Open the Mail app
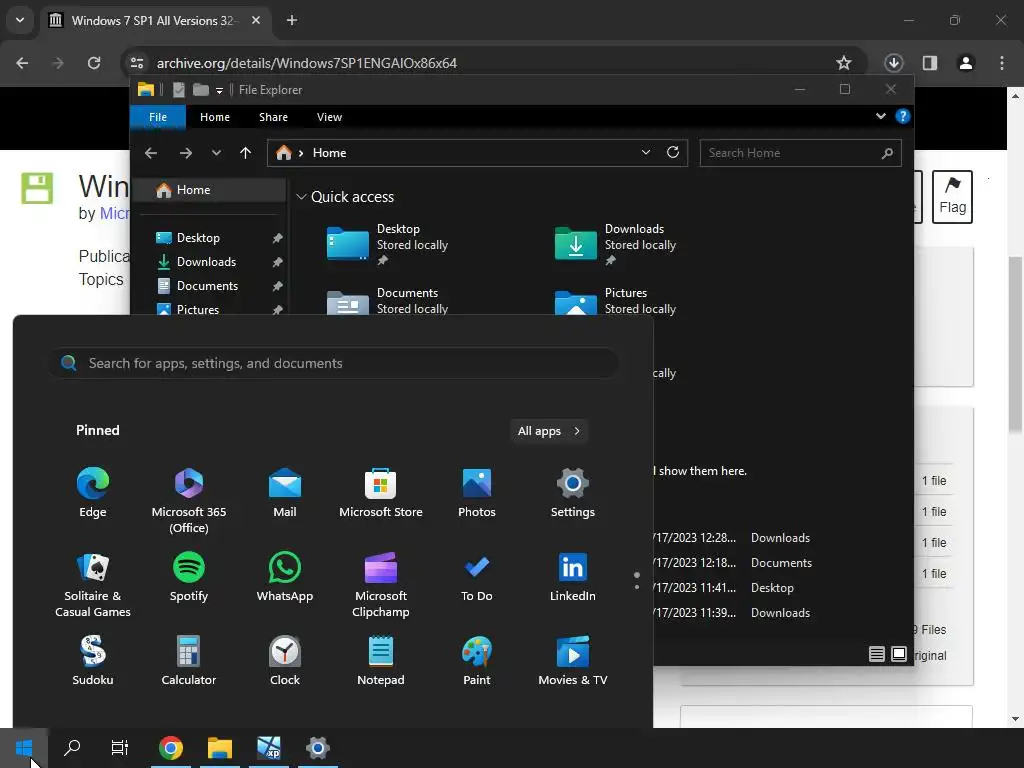The image size is (1024, 768). click(285, 493)
